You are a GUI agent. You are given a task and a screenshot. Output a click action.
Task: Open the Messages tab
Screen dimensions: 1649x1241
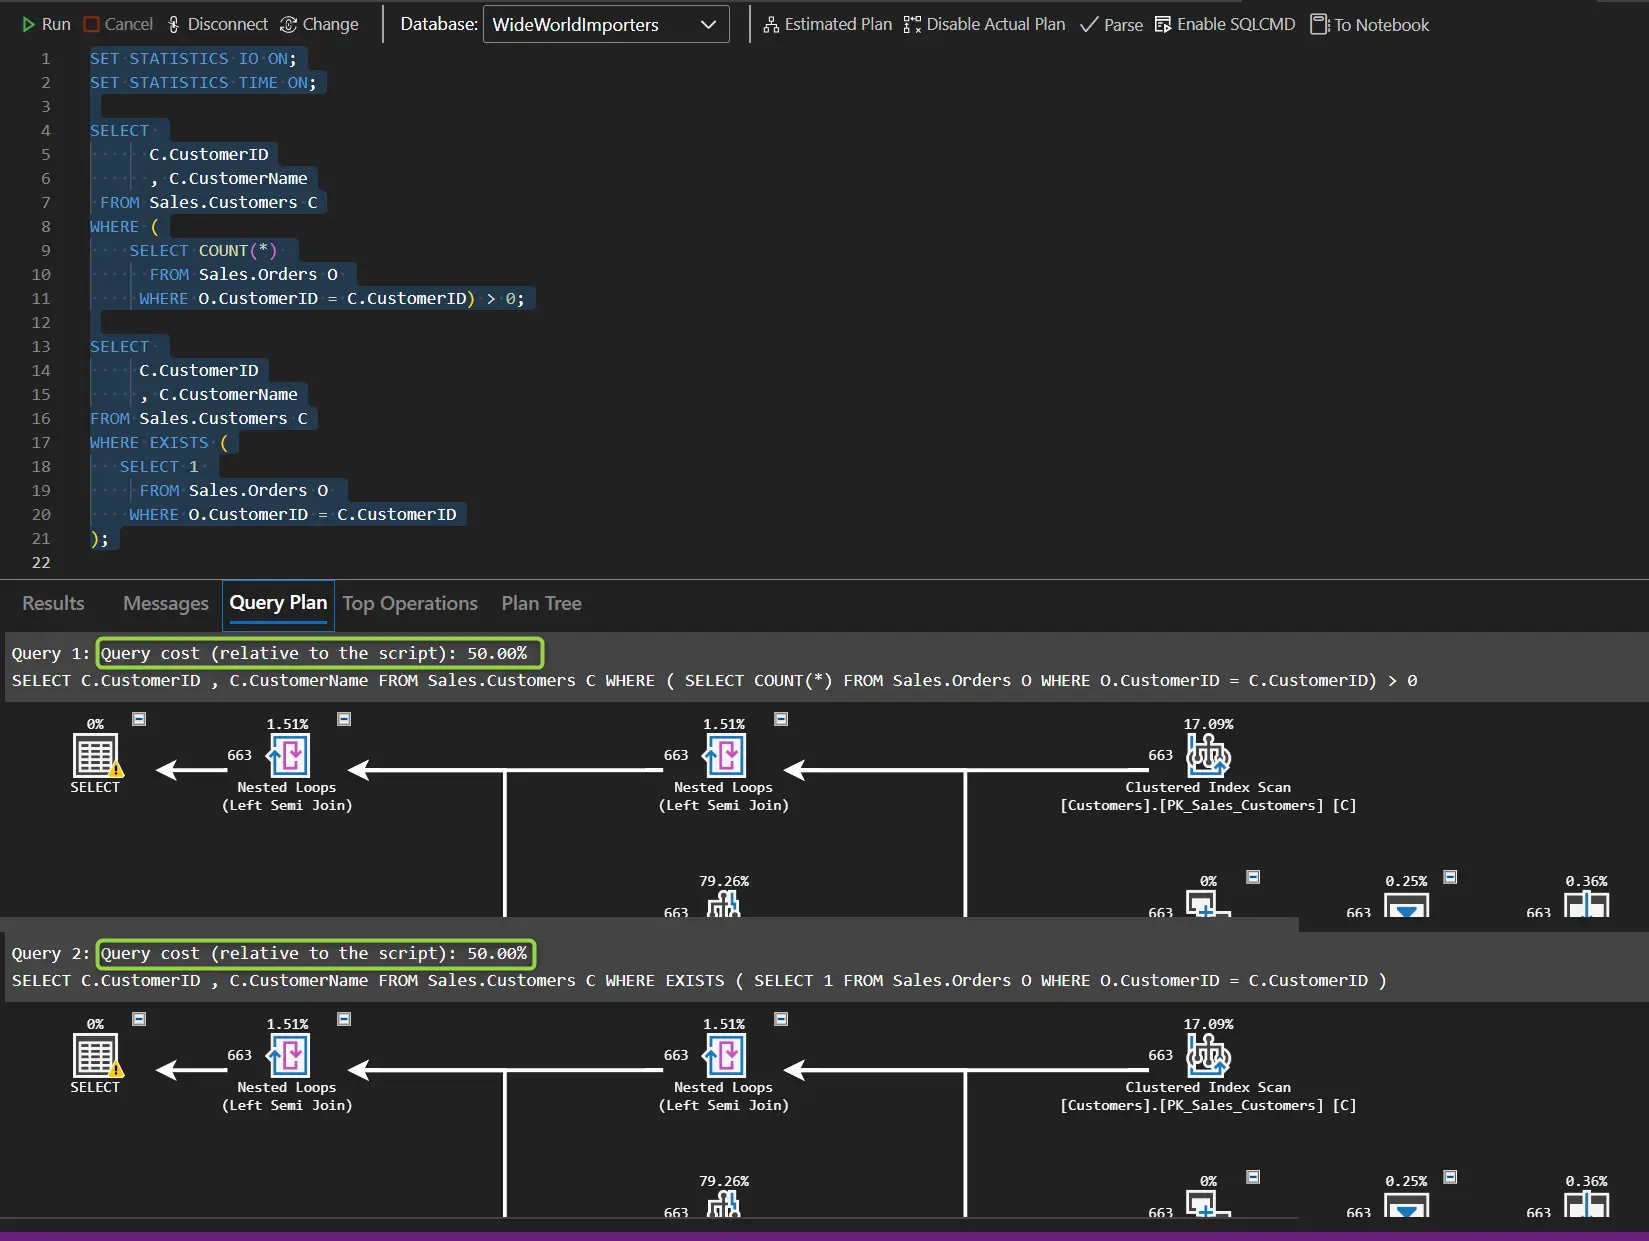tap(165, 603)
